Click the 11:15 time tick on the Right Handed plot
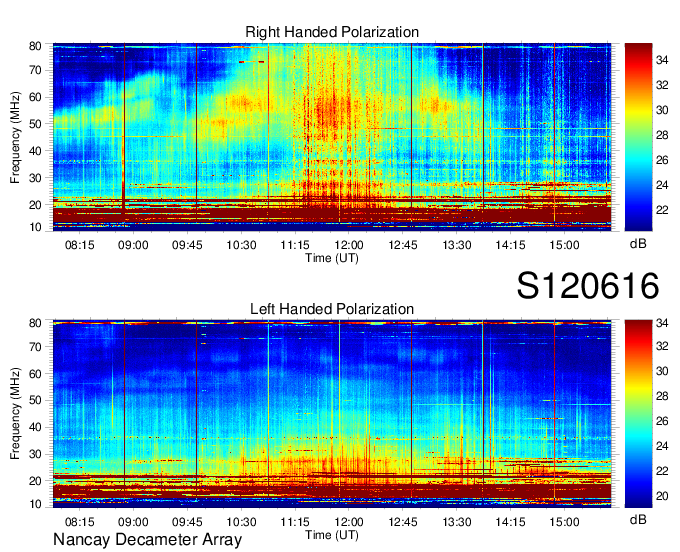The width and height of the screenshot is (680, 552). tap(295, 245)
